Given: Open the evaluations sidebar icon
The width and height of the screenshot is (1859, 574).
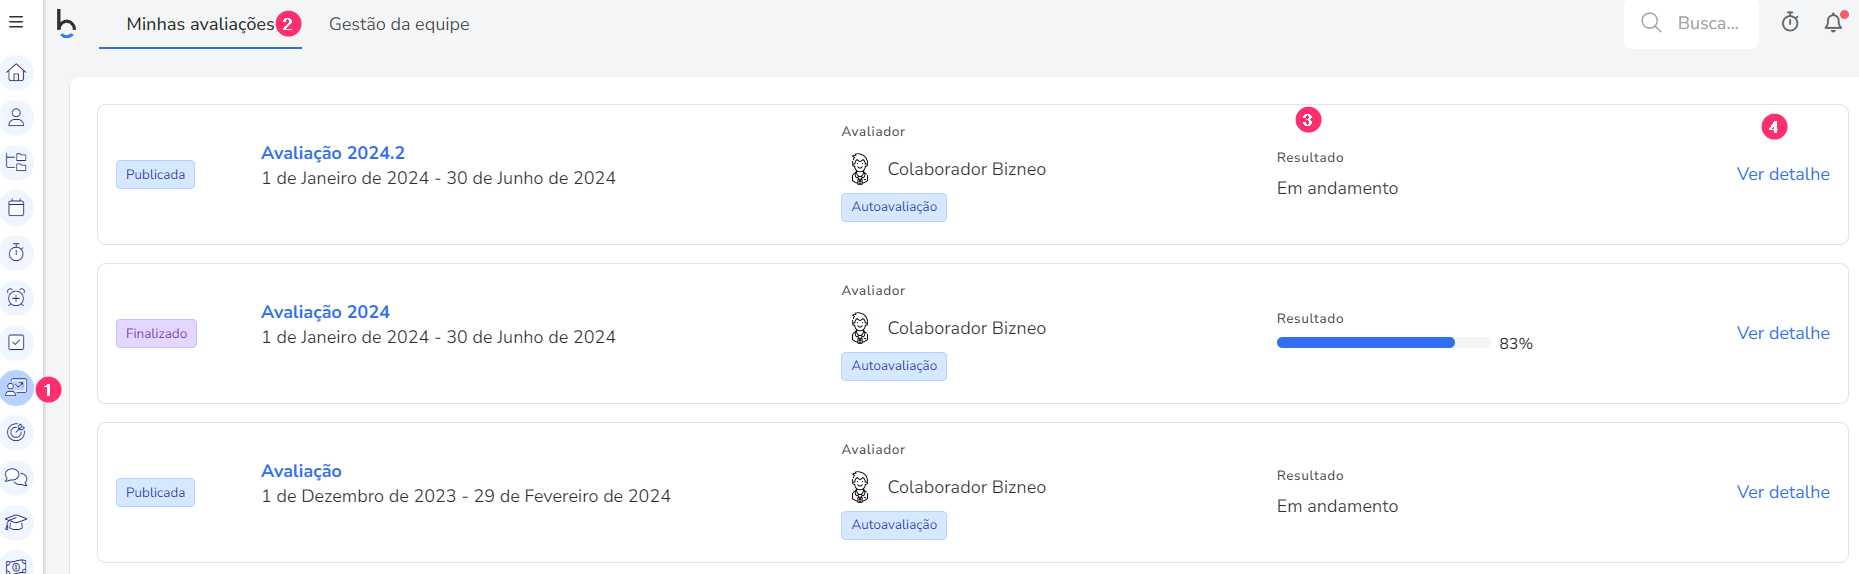Looking at the screenshot, I should point(16,388).
